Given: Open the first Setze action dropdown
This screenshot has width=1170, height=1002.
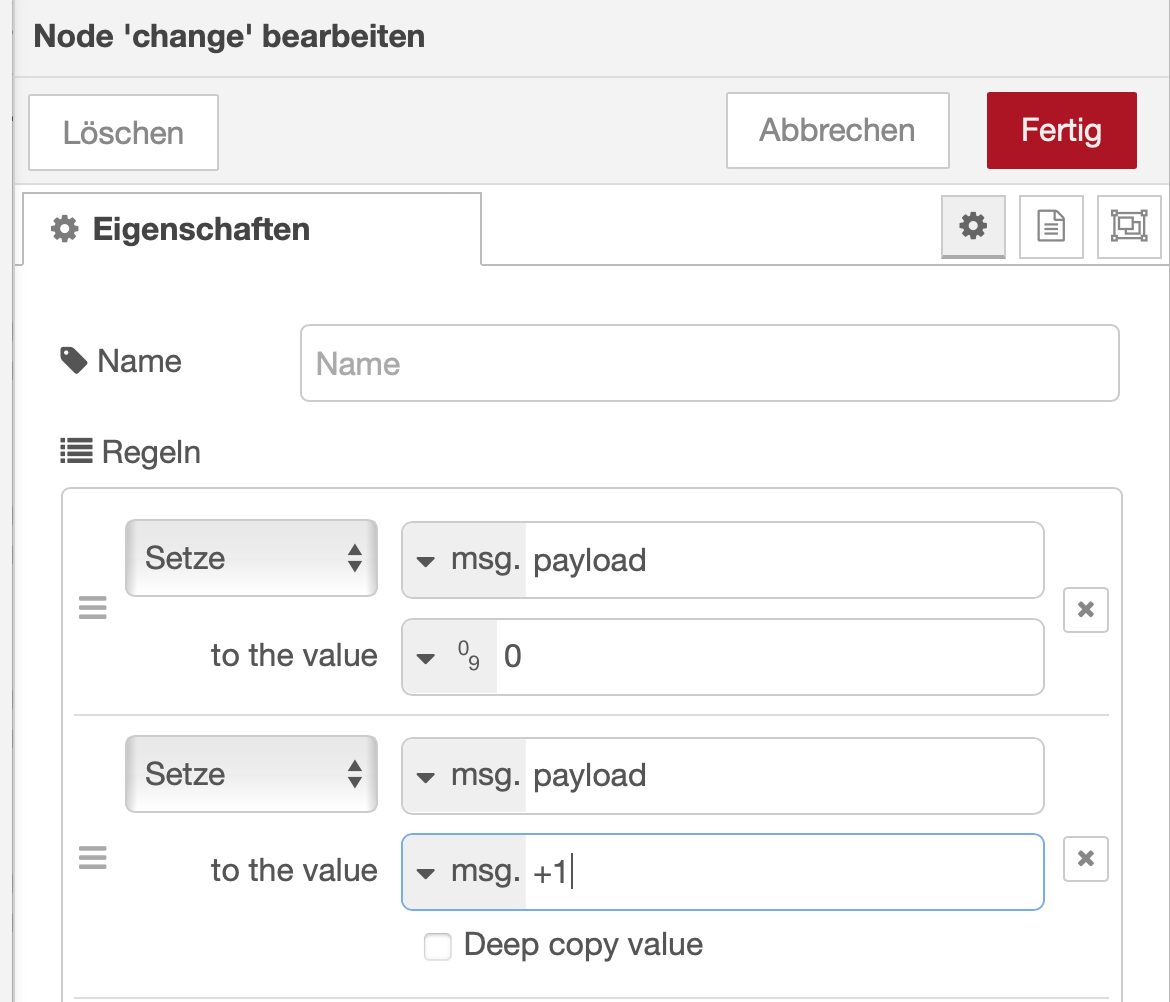Looking at the screenshot, I should click(251, 558).
